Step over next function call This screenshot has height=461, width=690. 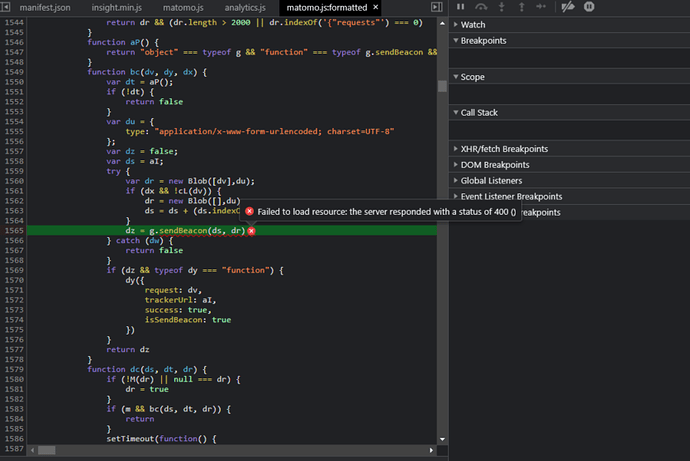pos(481,7)
